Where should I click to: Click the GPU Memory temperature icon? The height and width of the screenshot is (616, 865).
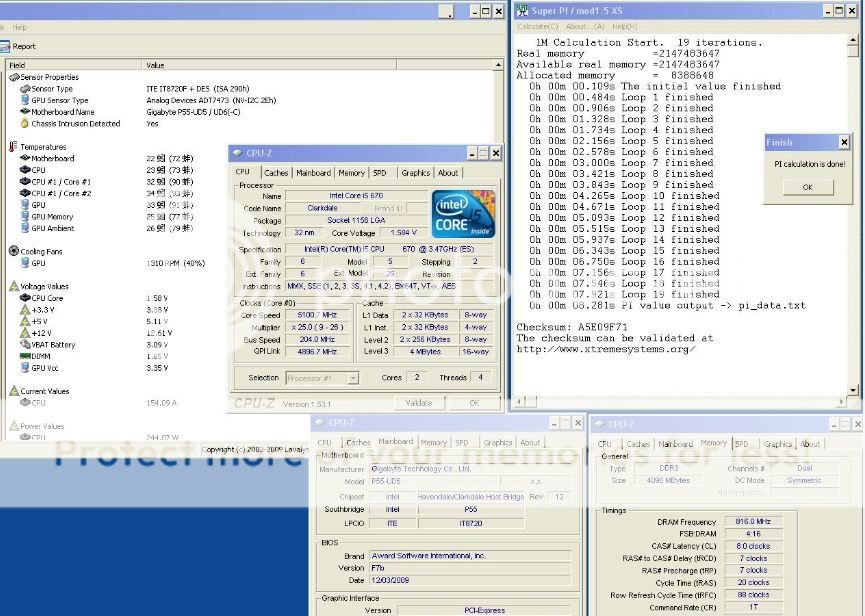pyautogui.click(x=25, y=216)
